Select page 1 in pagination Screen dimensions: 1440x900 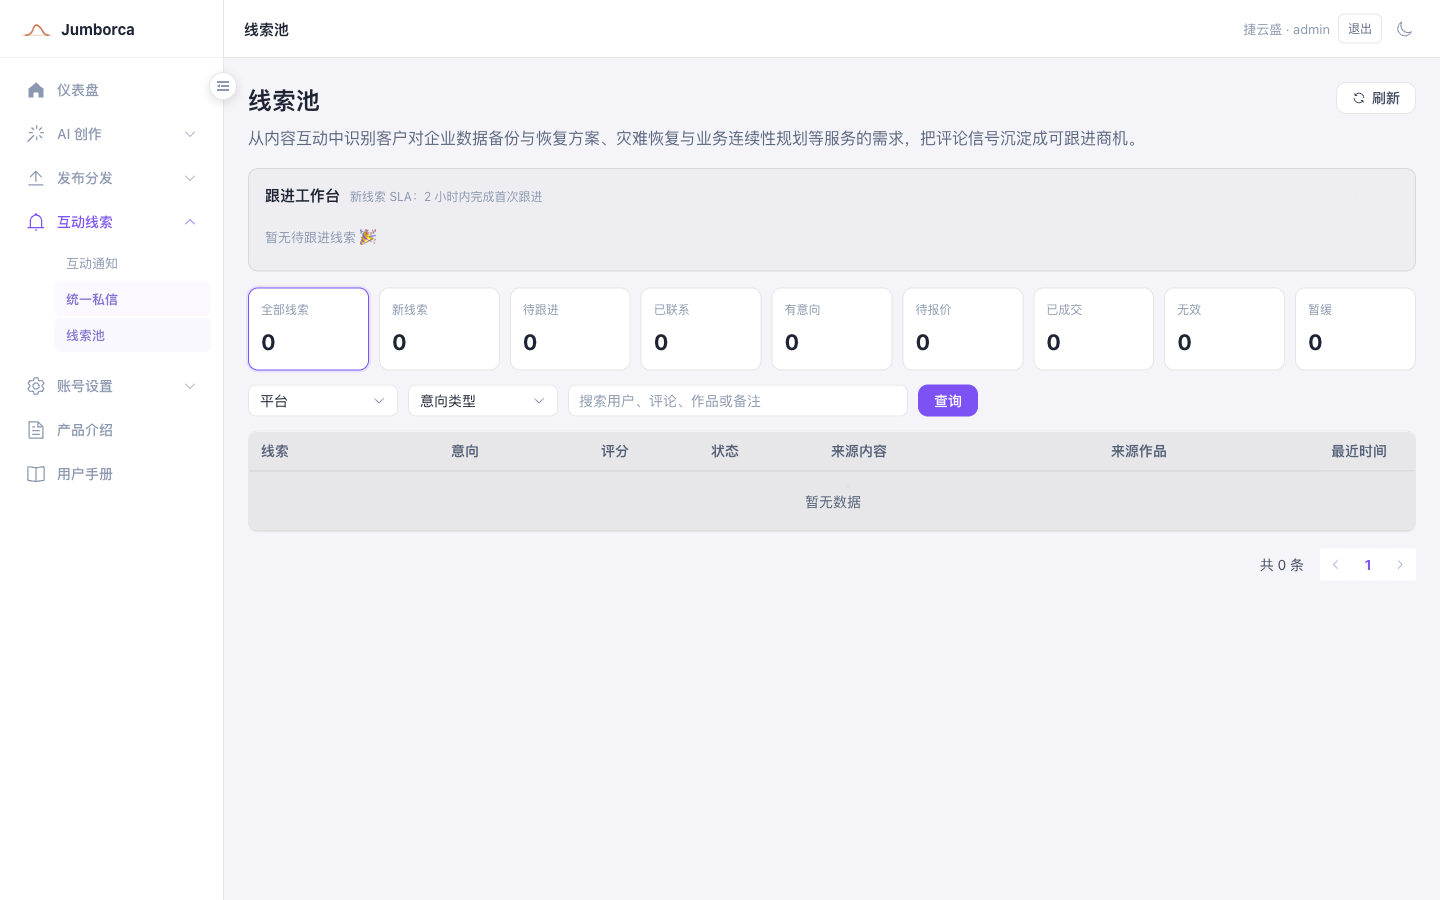1368,565
